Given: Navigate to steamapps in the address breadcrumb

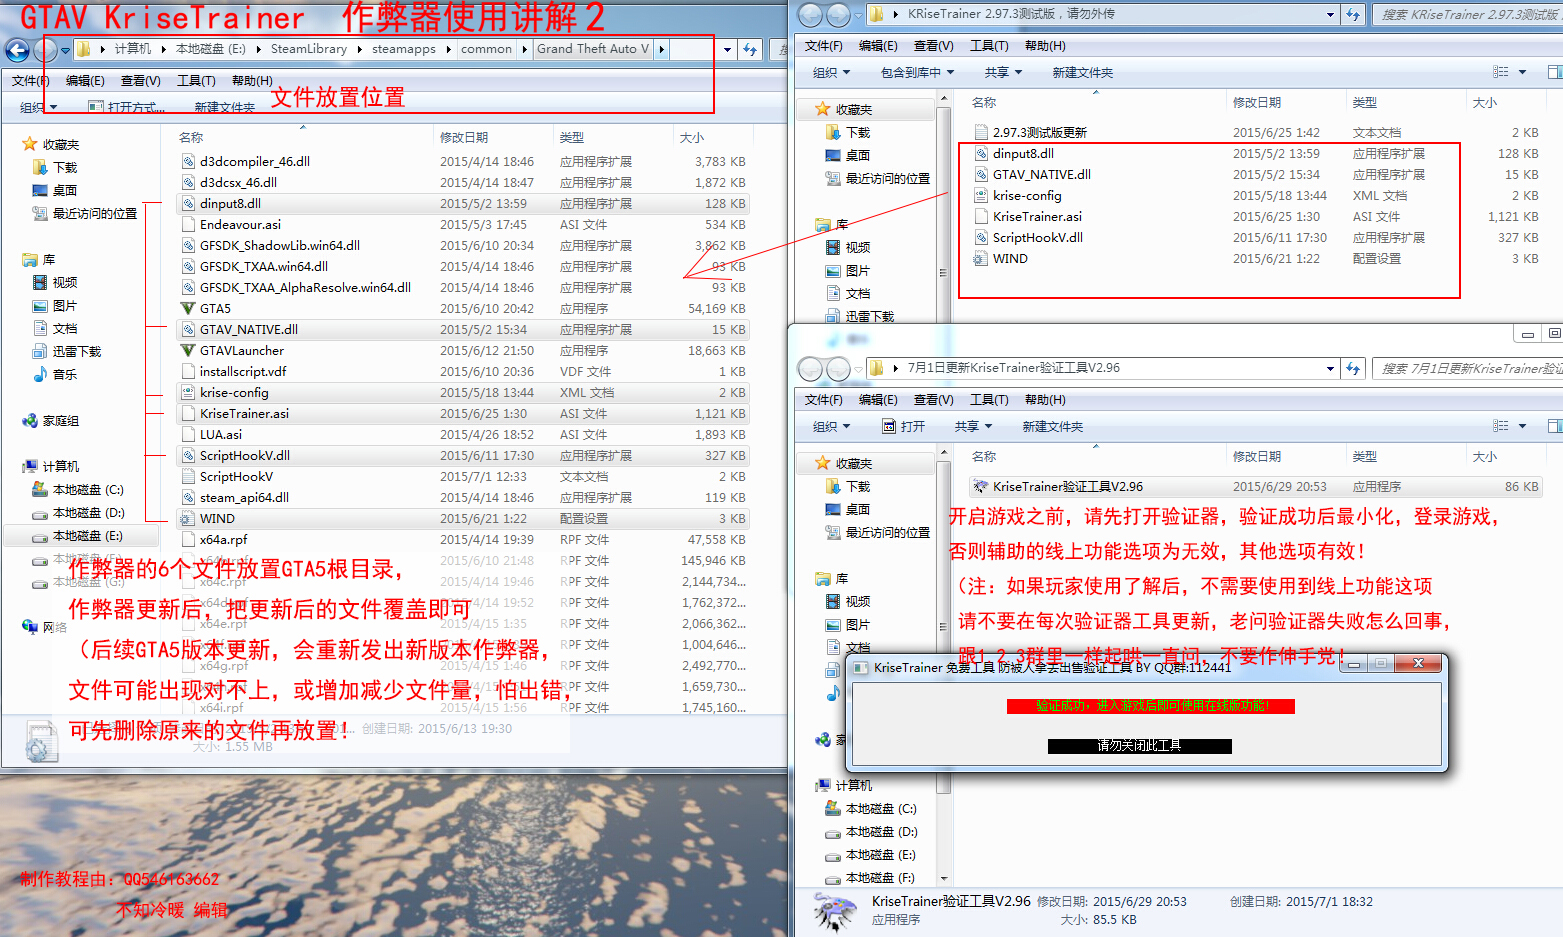Looking at the screenshot, I should tap(404, 49).
